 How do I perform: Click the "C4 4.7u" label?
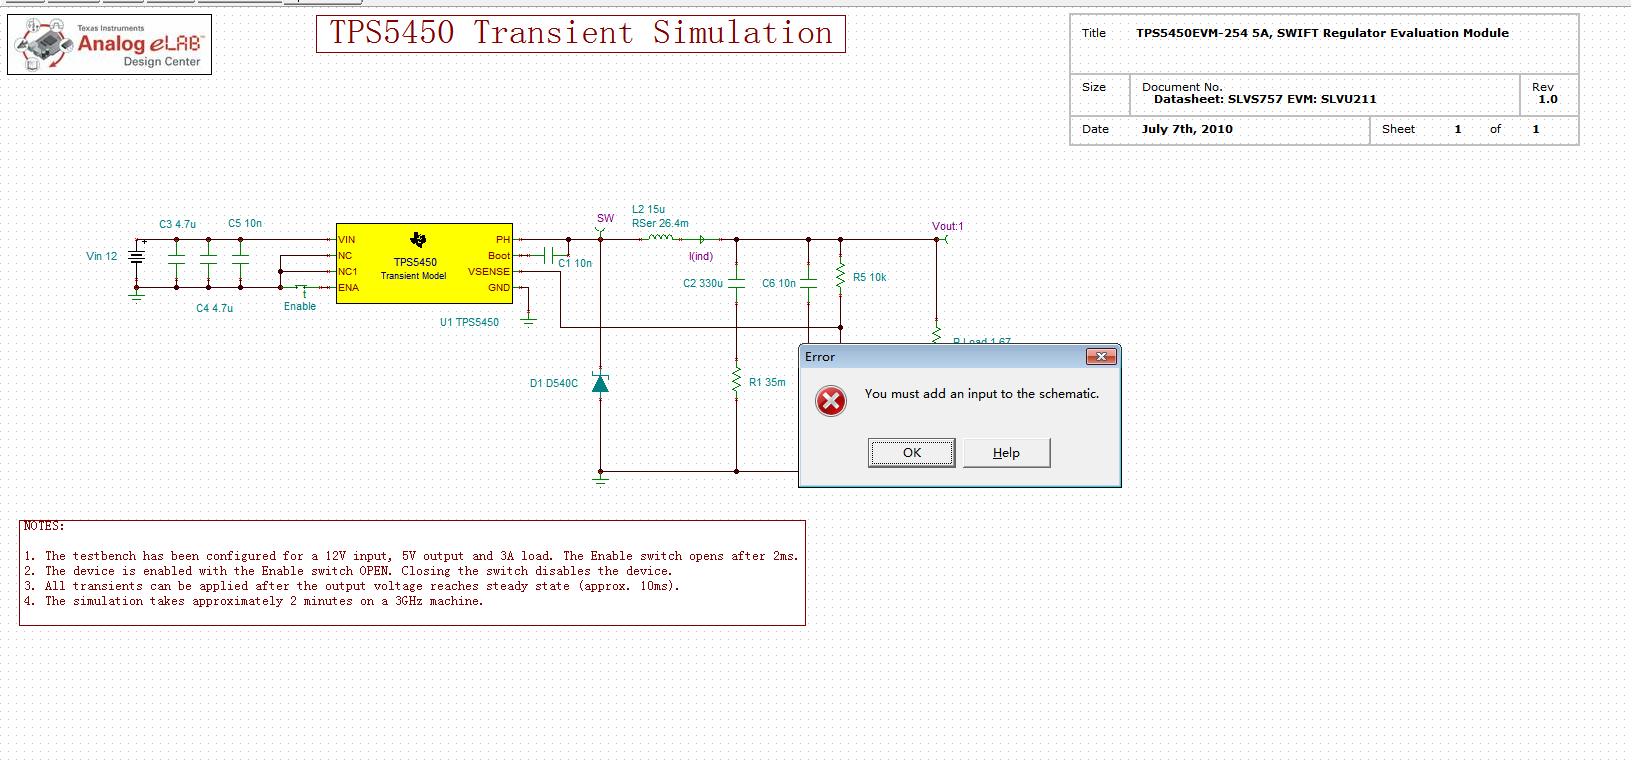(x=214, y=308)
